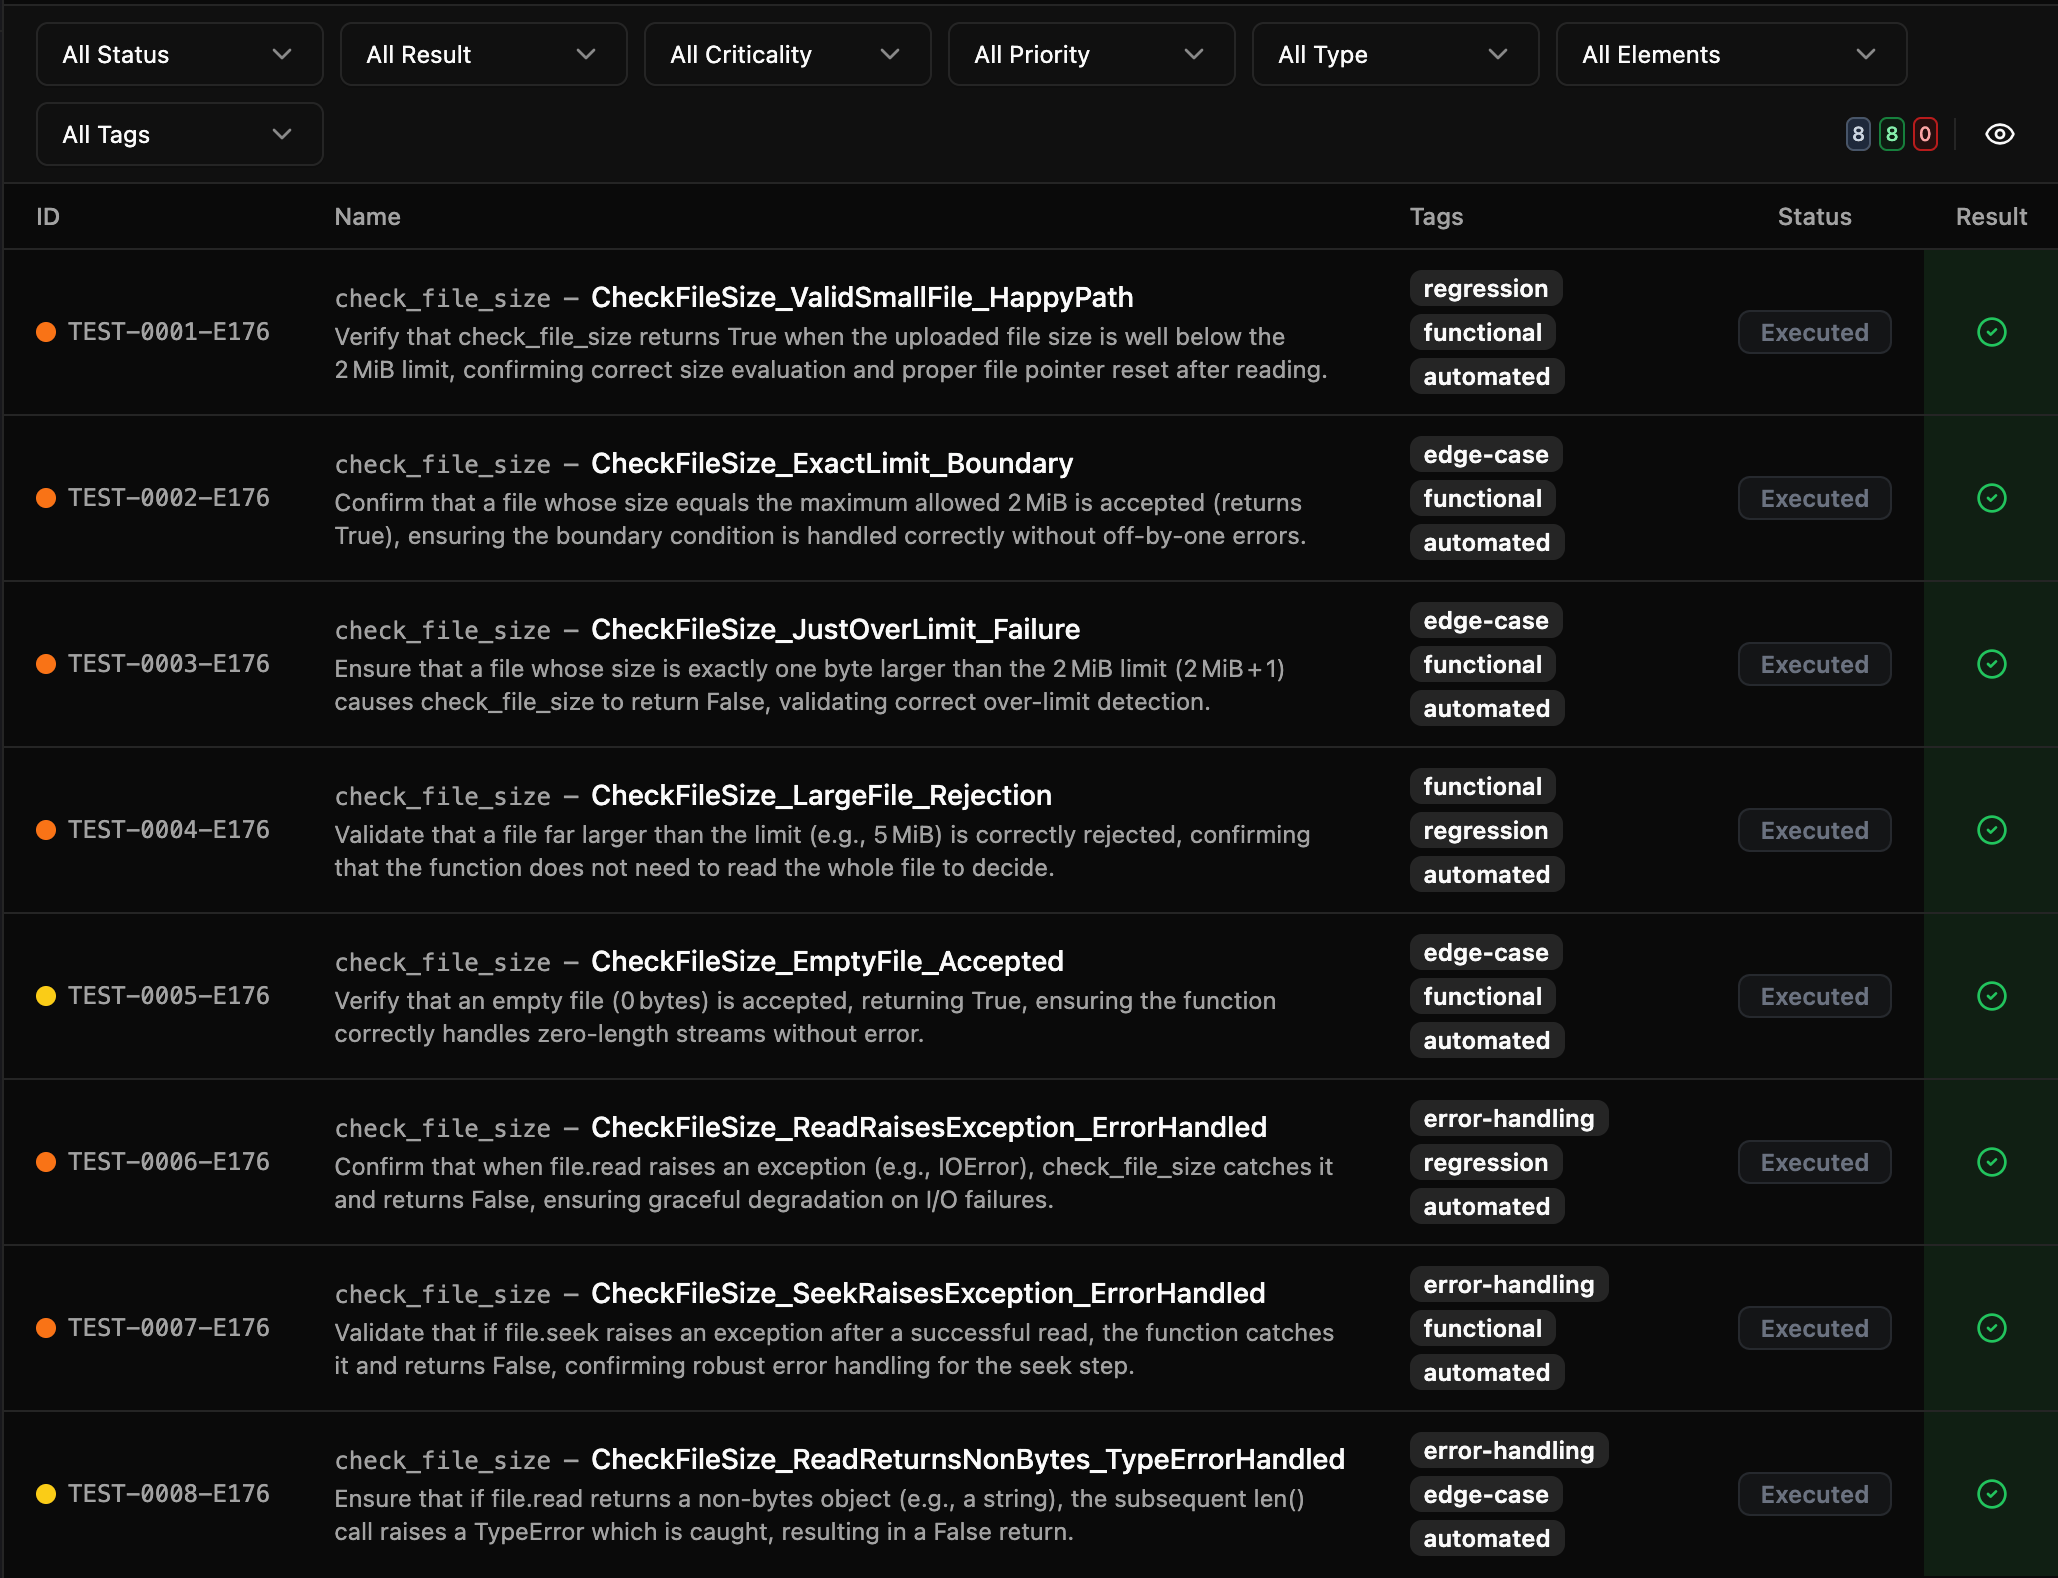This screenshot has width=2058, height=1578.
Task: Toggle the eye visibility icon
Action: [1999, 134]
